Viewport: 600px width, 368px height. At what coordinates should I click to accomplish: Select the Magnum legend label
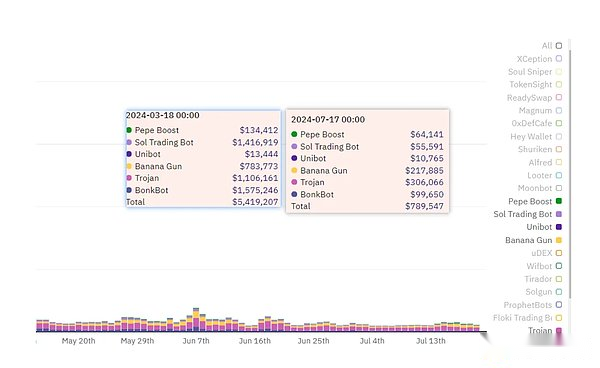click(x=535, y=111)
